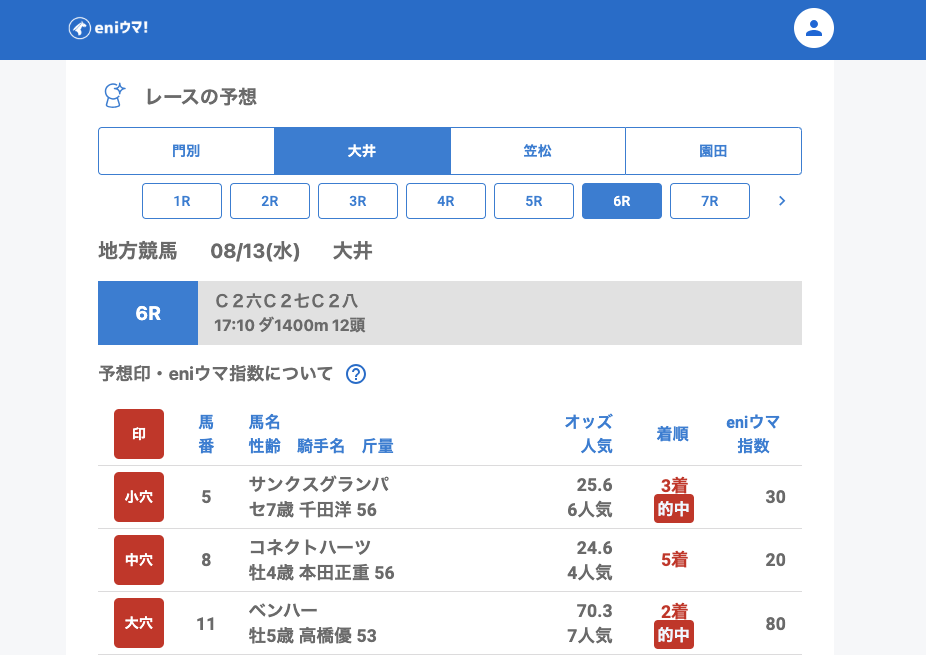Select race 5R
The image size is (926, 655).
click(x=534, y=201)
